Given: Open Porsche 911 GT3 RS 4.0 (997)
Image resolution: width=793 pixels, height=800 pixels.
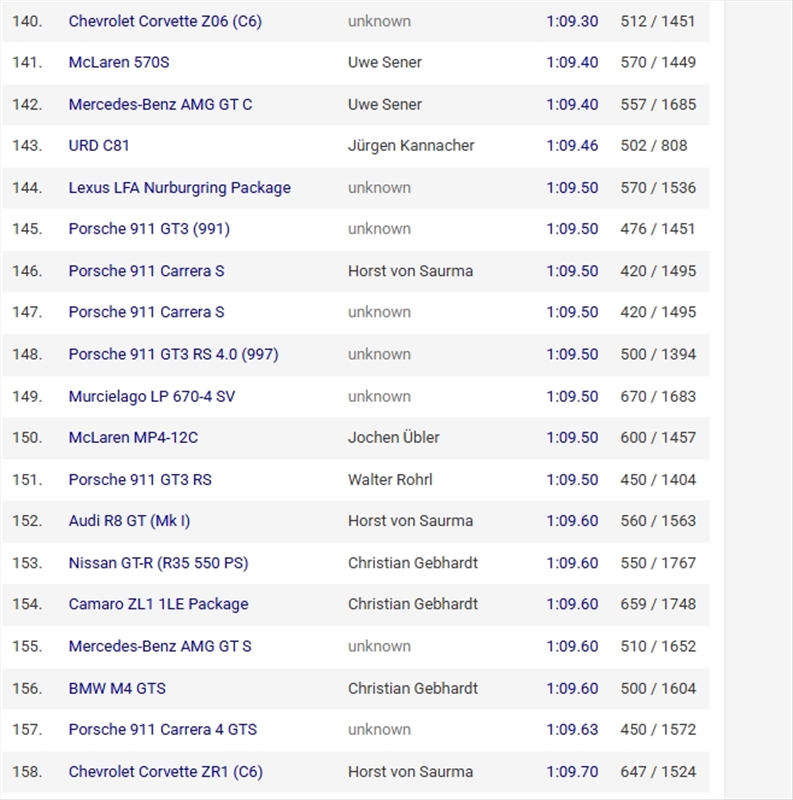Looking at the screenshot, I should click(x=173, y=354).
